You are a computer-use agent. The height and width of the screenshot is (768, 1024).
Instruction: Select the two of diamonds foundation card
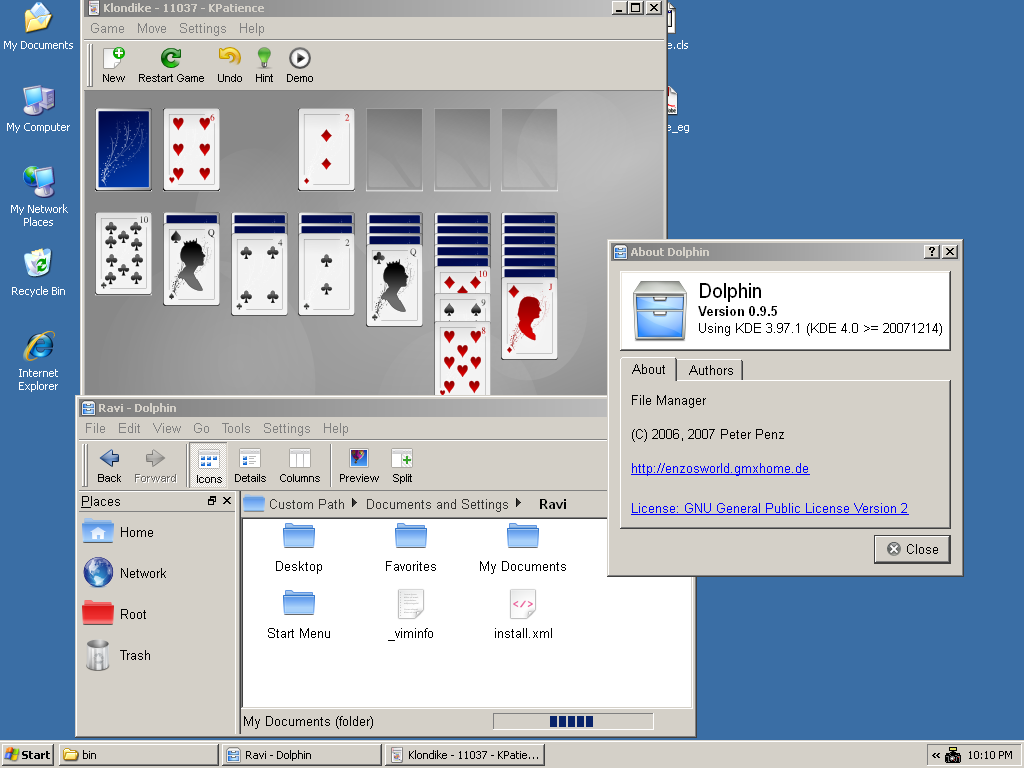tap(326, 150)
